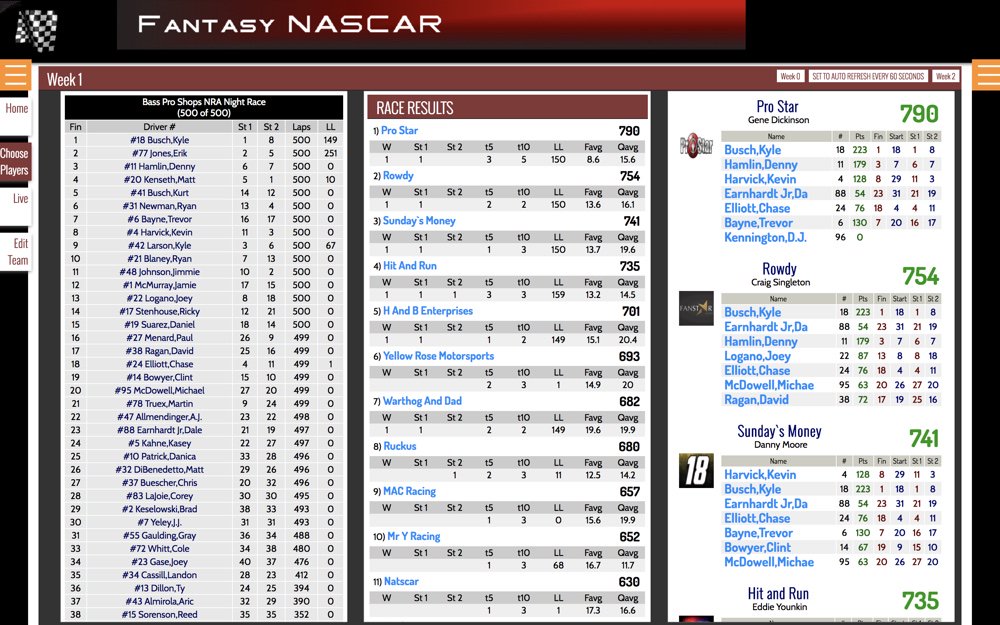Click the Rowdy team Fanstar logo
1000x625 pixels.
[x=696, y=309]
